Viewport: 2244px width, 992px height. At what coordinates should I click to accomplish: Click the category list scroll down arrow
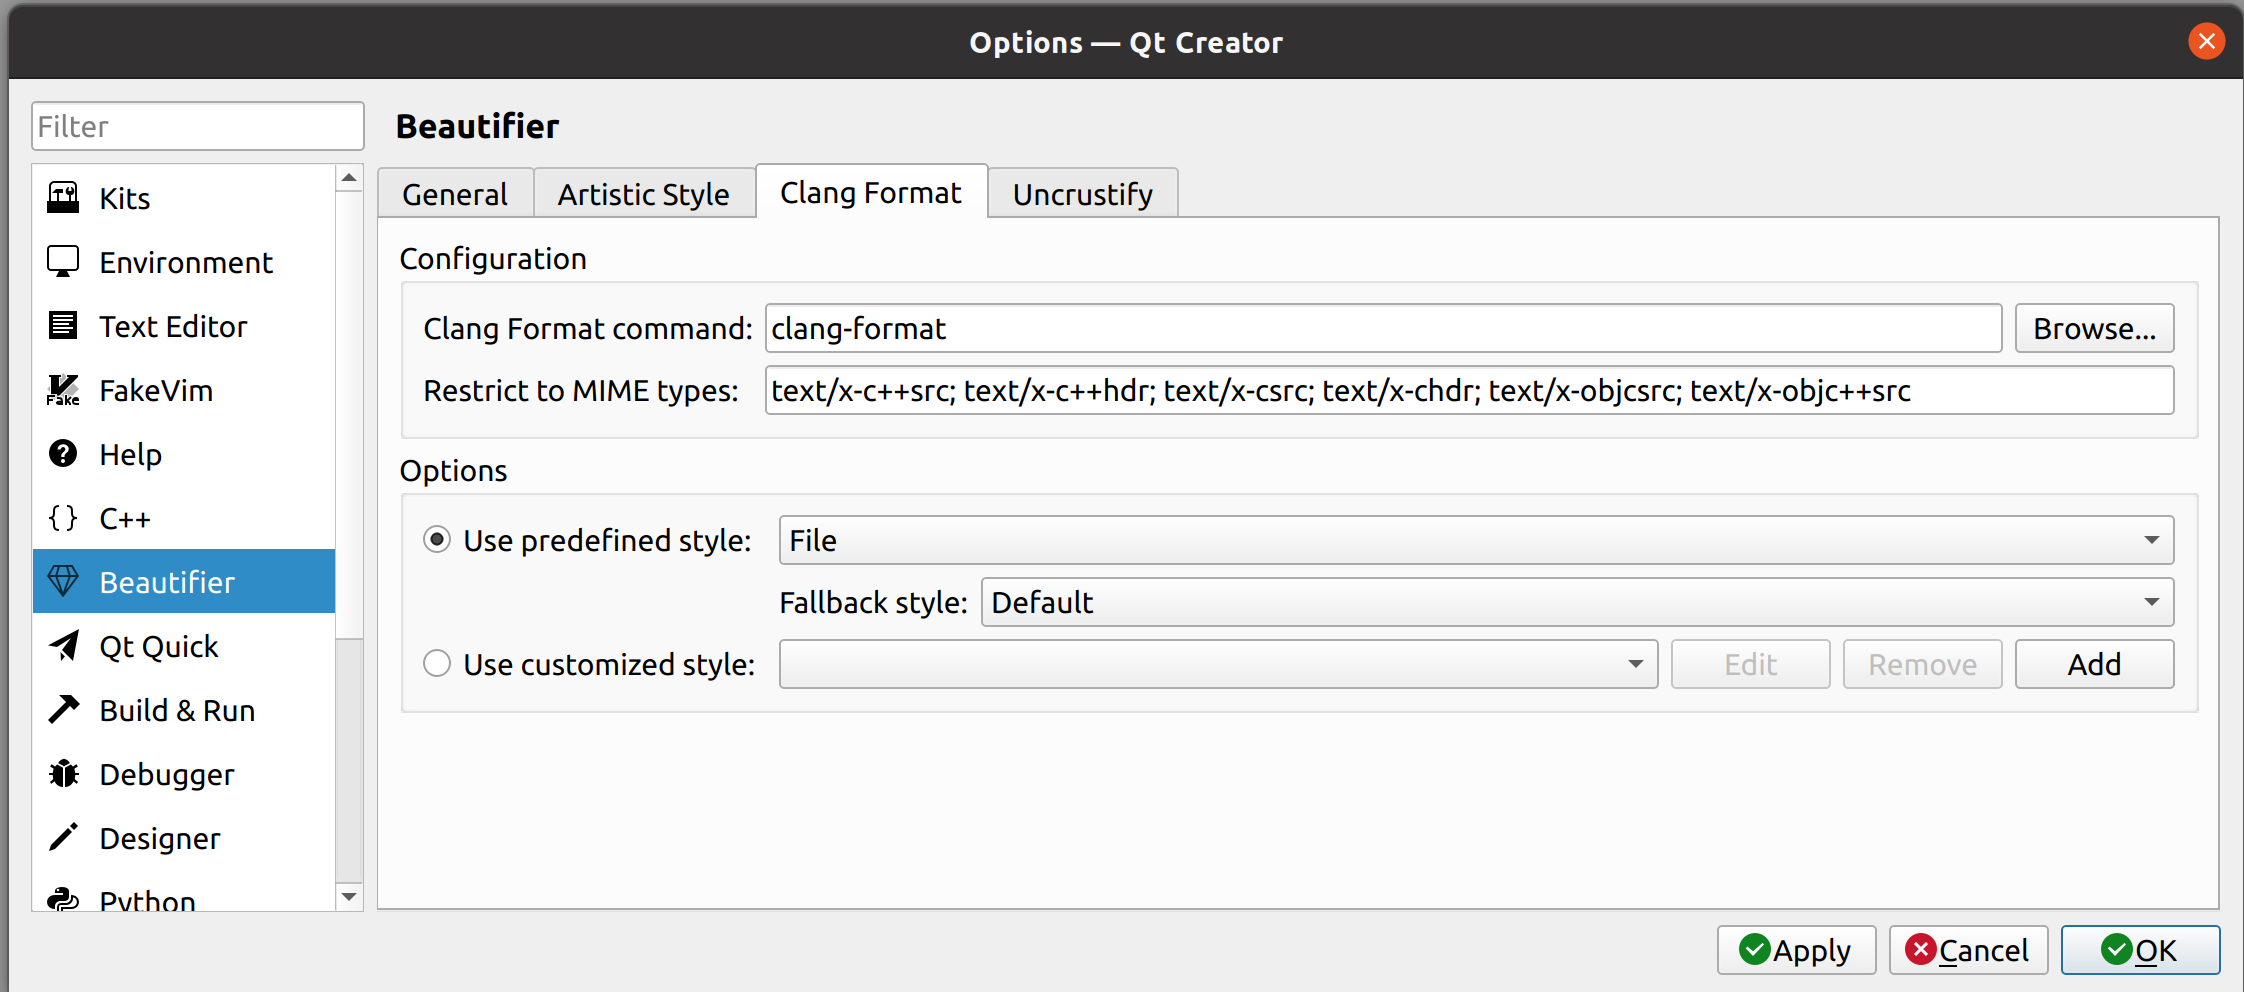(349, 897)
